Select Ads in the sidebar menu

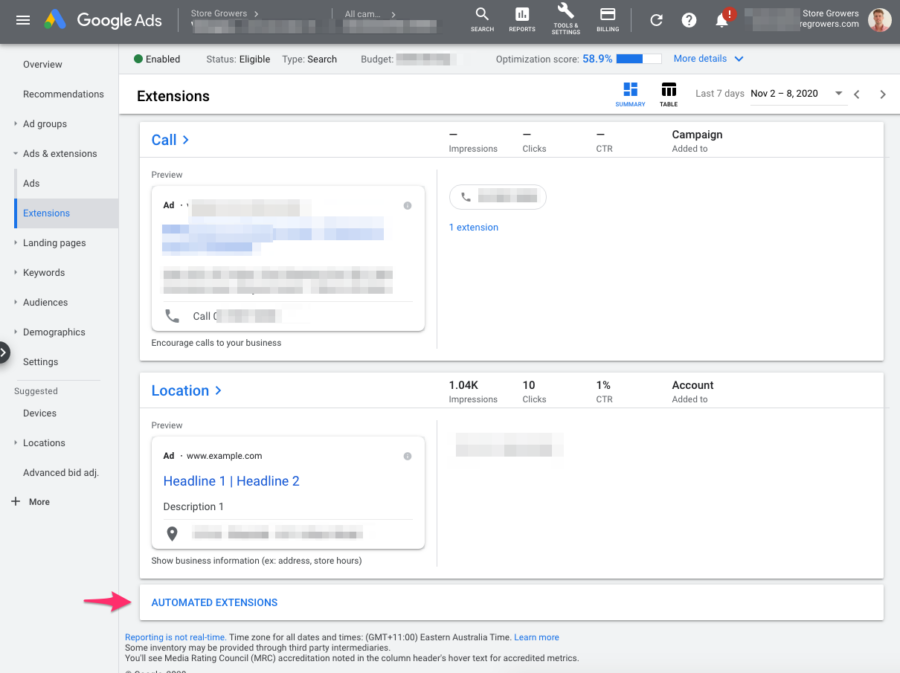[x=29, y=183]
